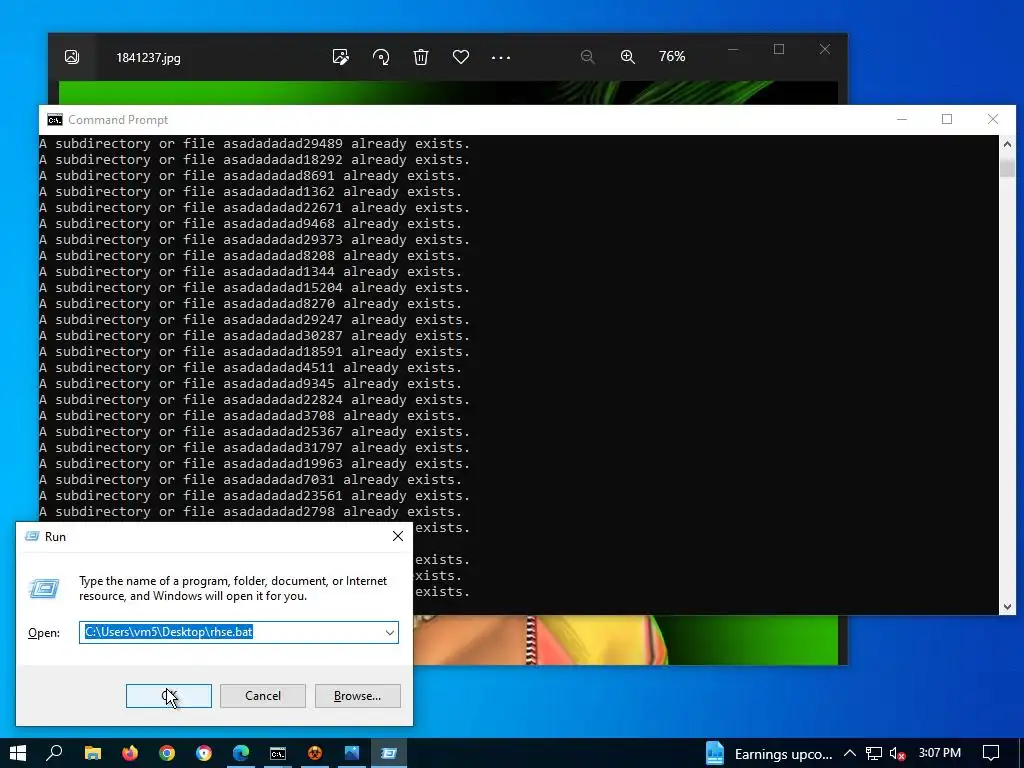Add the photo to favorites with the heart
The width and height of the screenshot is (1024, 768).
(x=461, y=57)
